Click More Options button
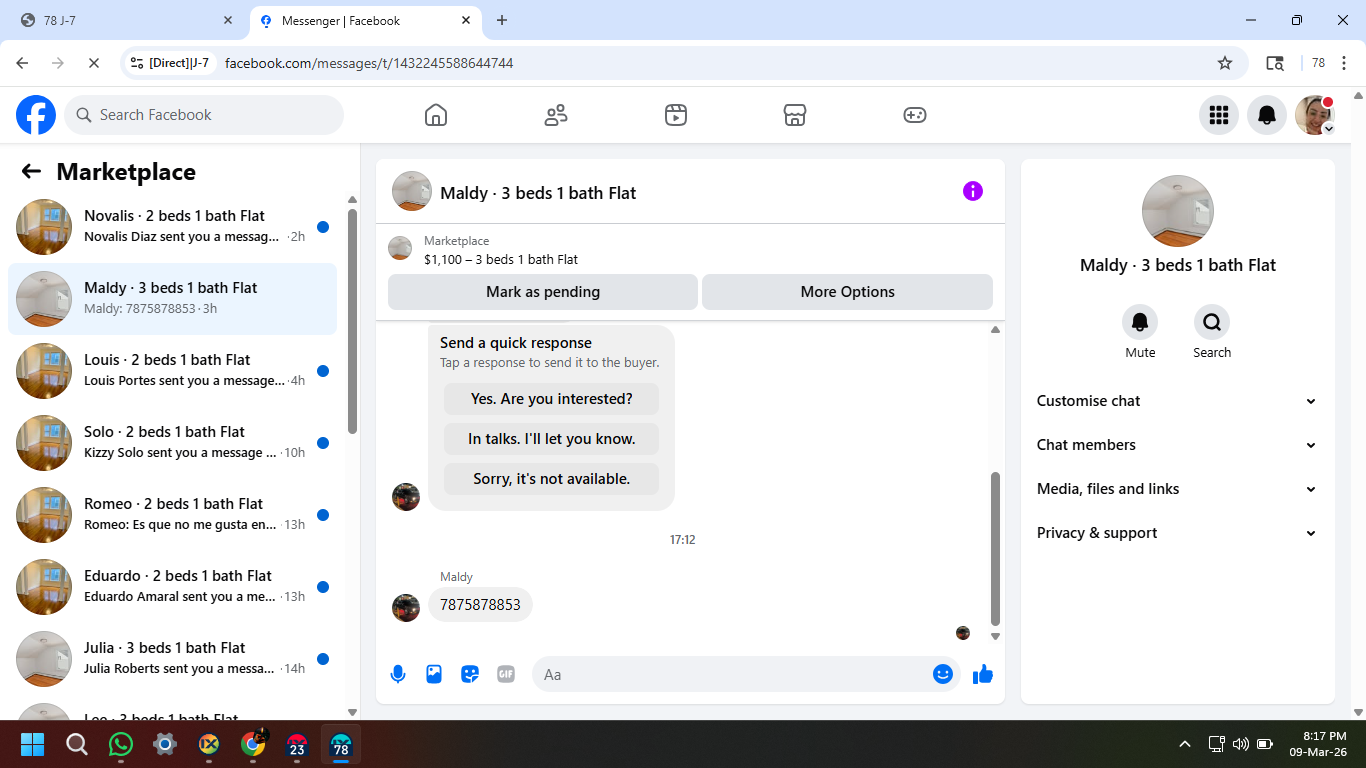 pyautogui.click(x=847, y=292)
